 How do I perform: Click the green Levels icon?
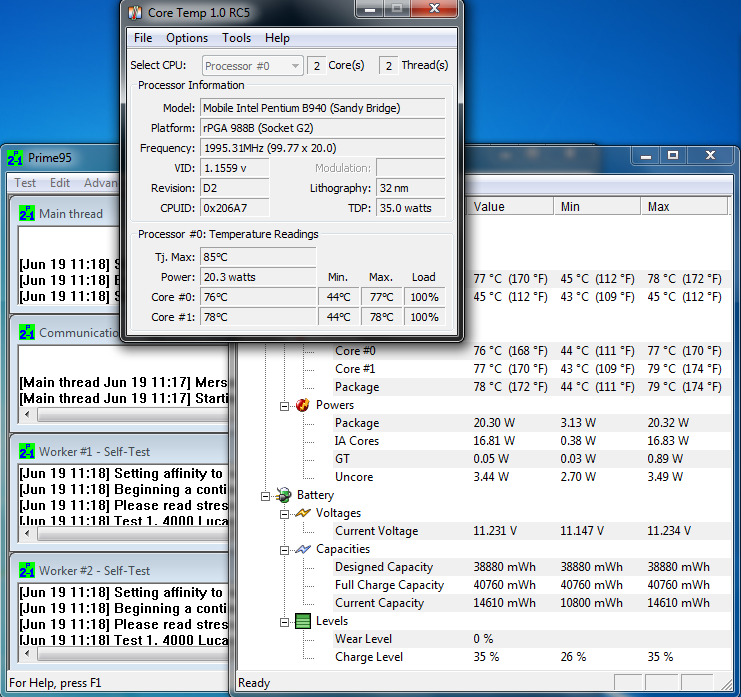coord(303,621)
